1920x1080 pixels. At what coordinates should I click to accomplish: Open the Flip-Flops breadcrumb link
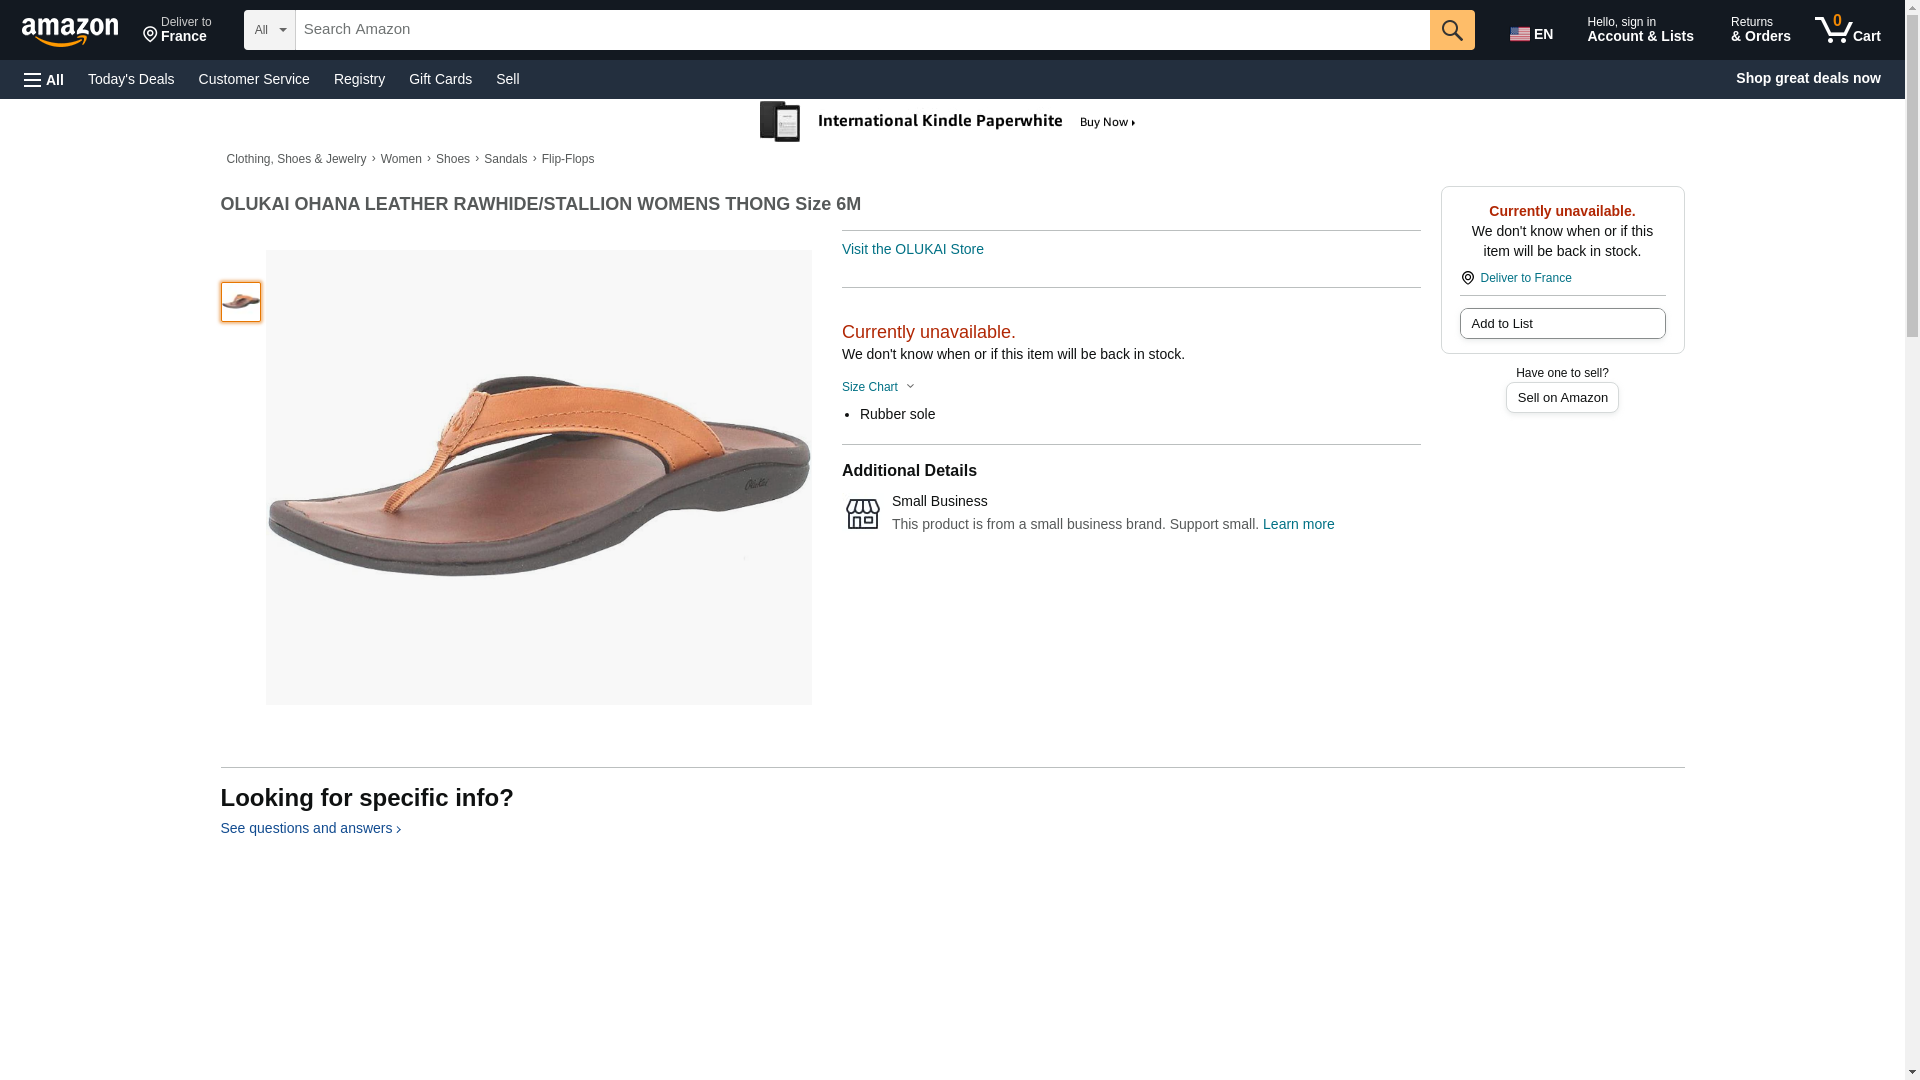(567, 159)
